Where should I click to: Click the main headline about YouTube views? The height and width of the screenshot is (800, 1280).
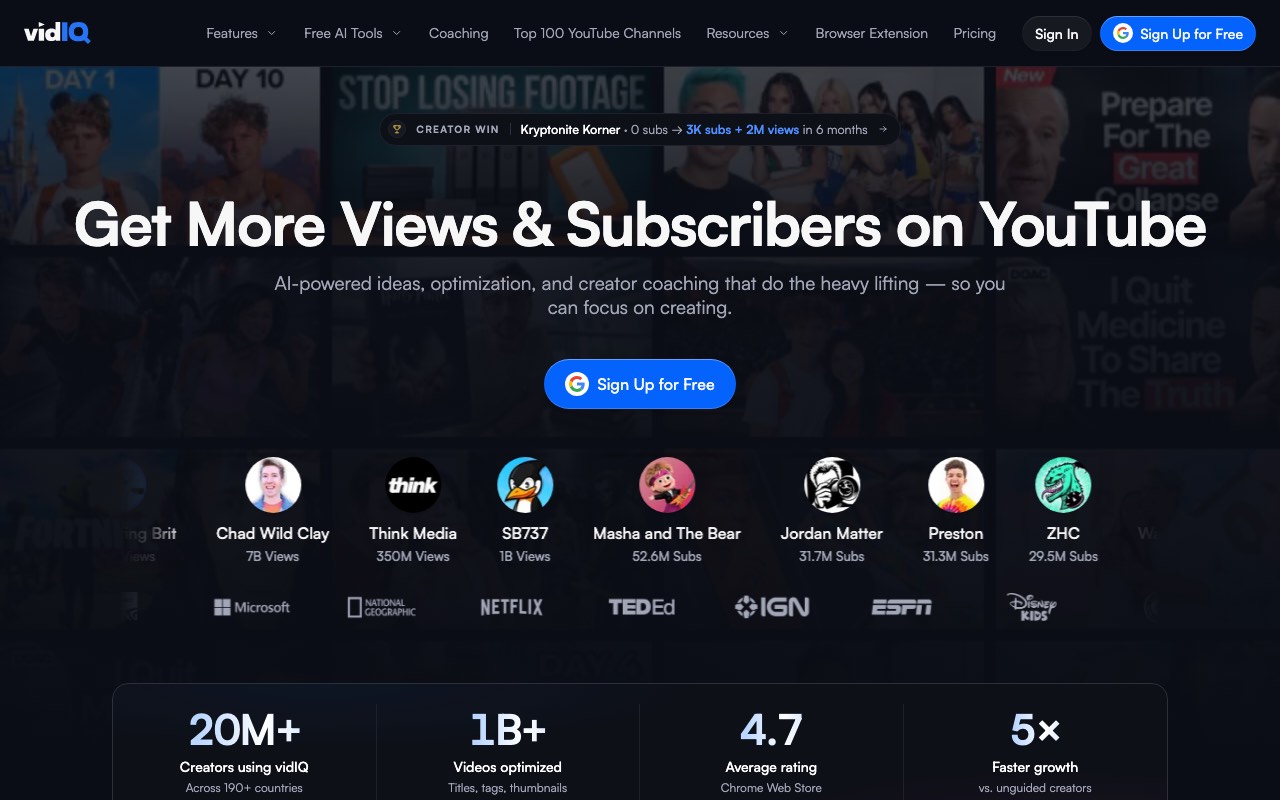[640, 224]
